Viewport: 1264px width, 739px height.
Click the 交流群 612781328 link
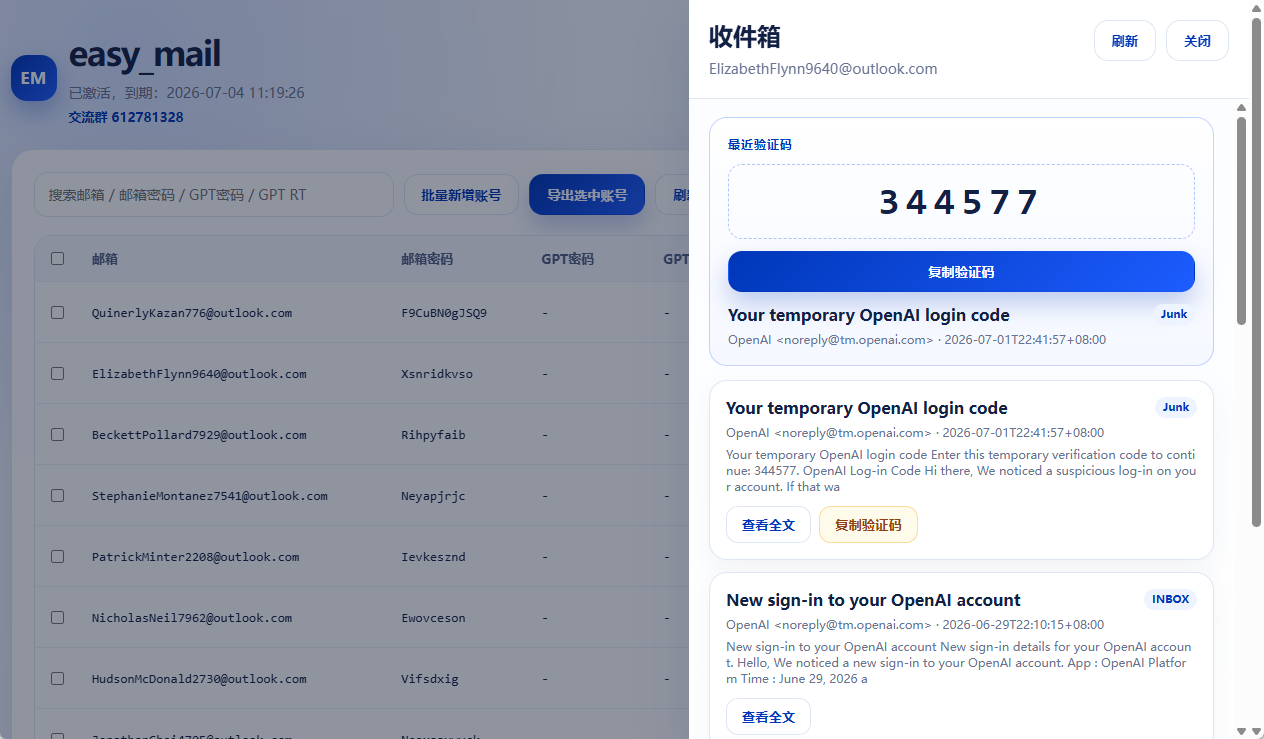126,117
